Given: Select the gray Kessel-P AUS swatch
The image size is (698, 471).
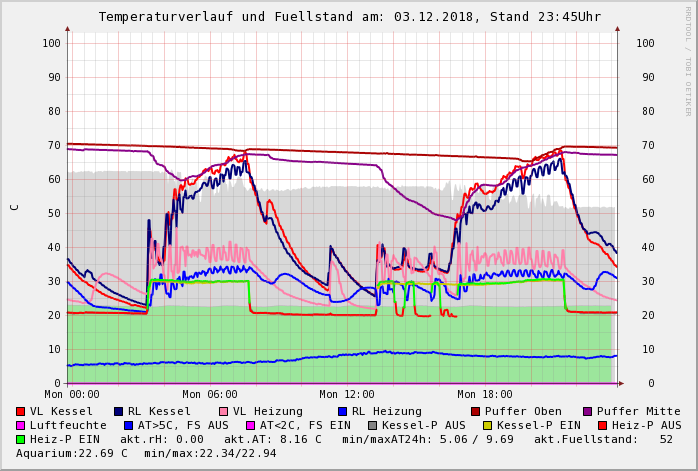Looking at the screenshot, I should click(370, 425).
